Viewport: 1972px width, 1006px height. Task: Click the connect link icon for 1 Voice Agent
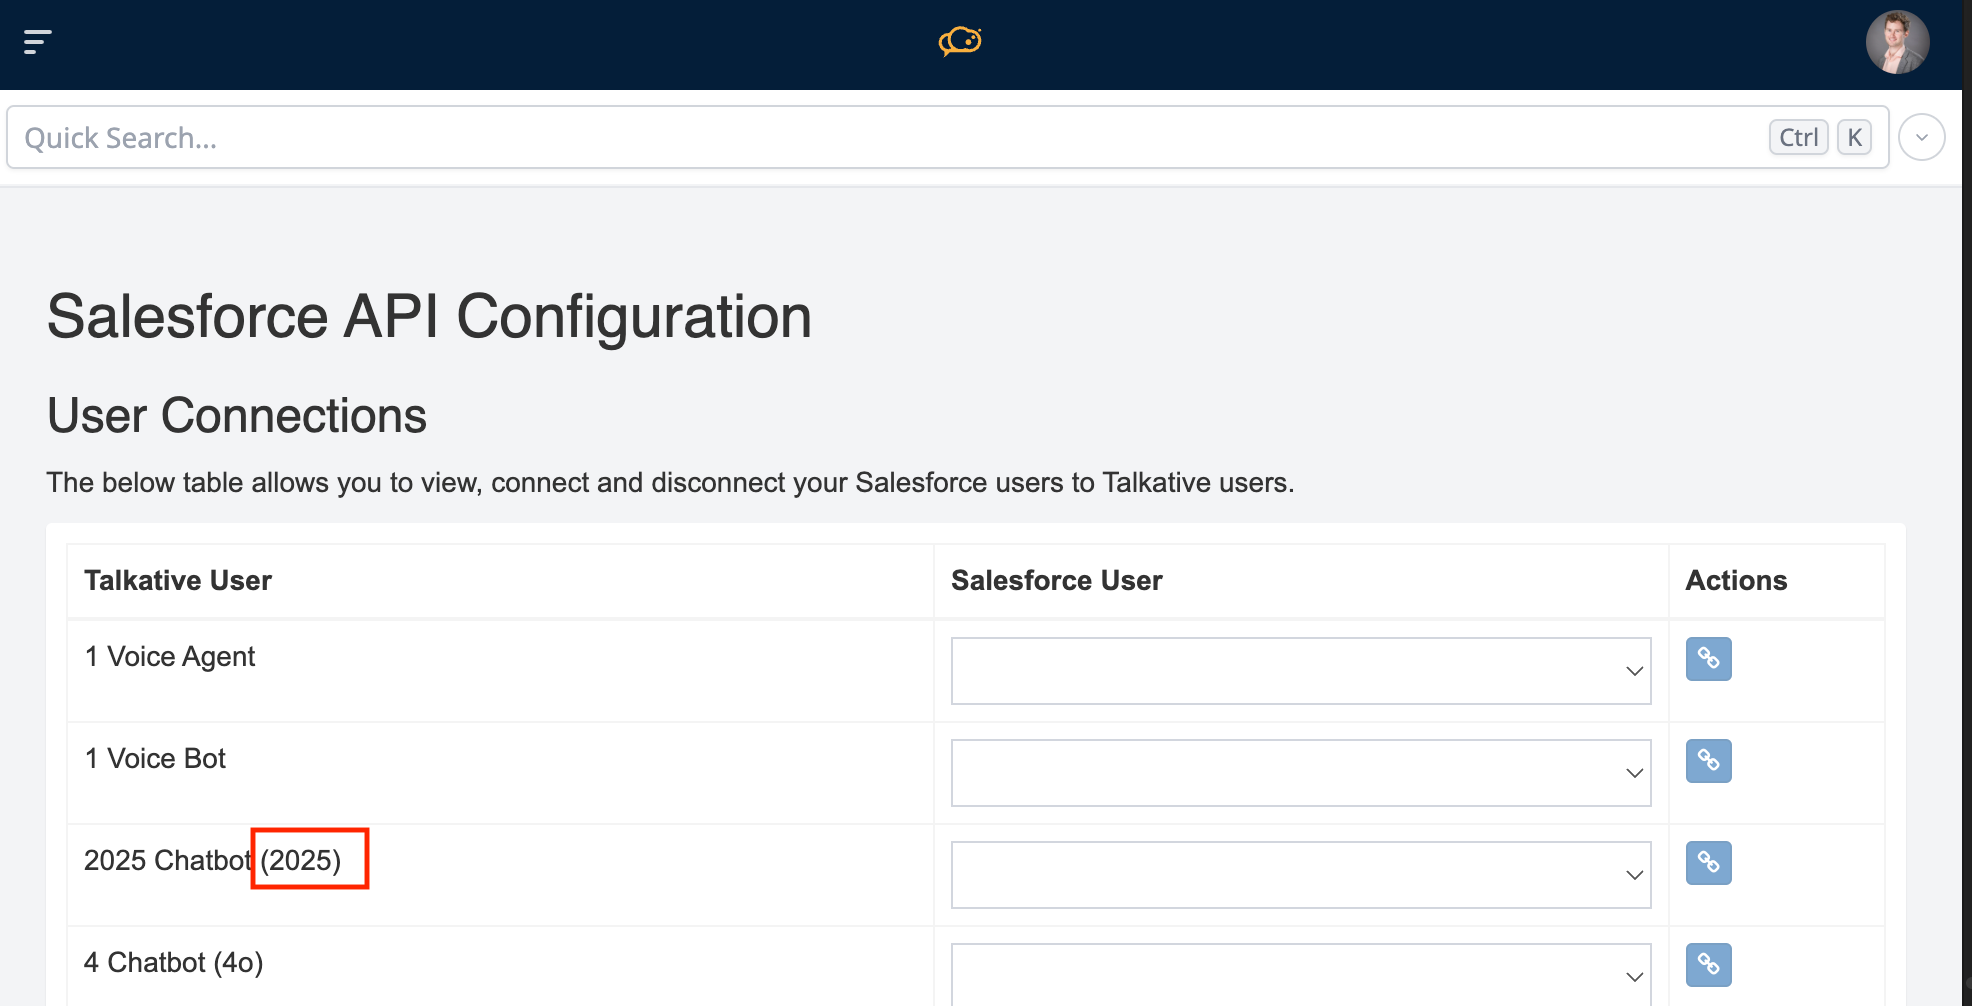[x=1708, y=659]
